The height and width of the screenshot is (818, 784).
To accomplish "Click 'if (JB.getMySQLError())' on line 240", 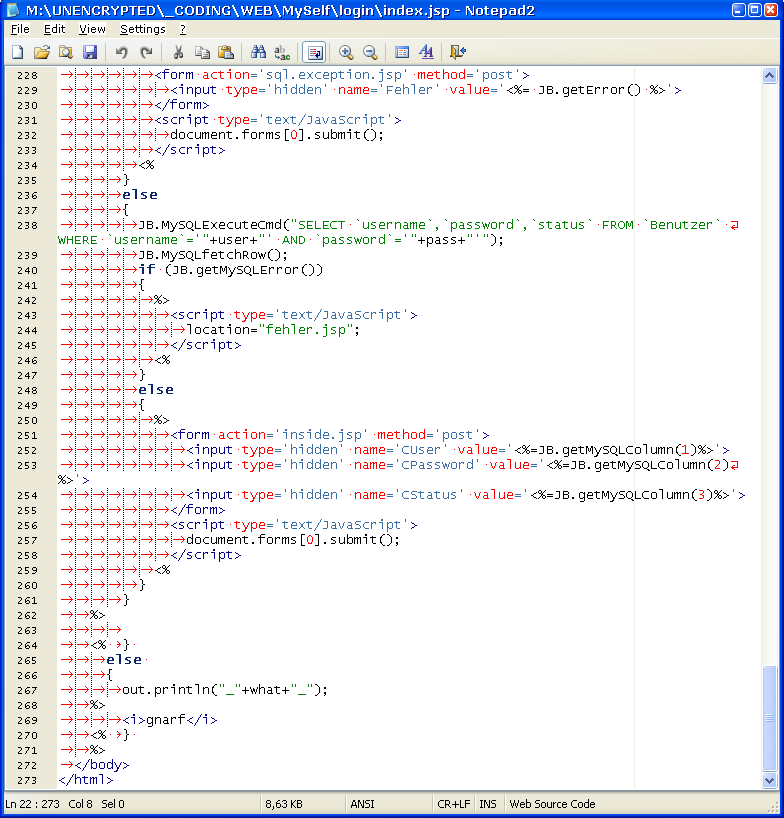I will [x=231, y=270].
